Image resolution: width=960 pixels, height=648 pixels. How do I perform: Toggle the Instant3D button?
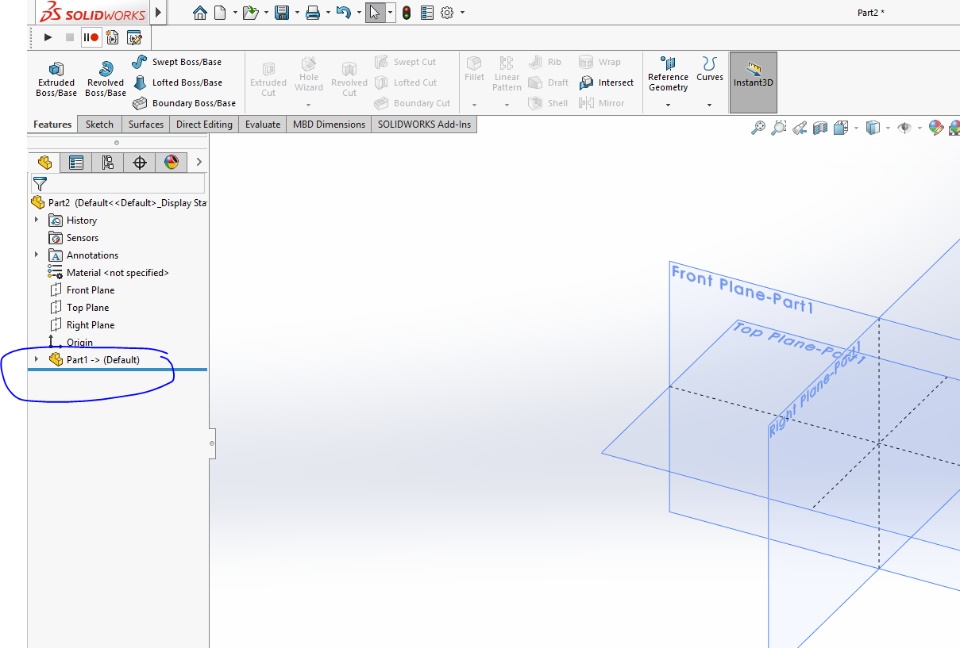pos(753,82)
